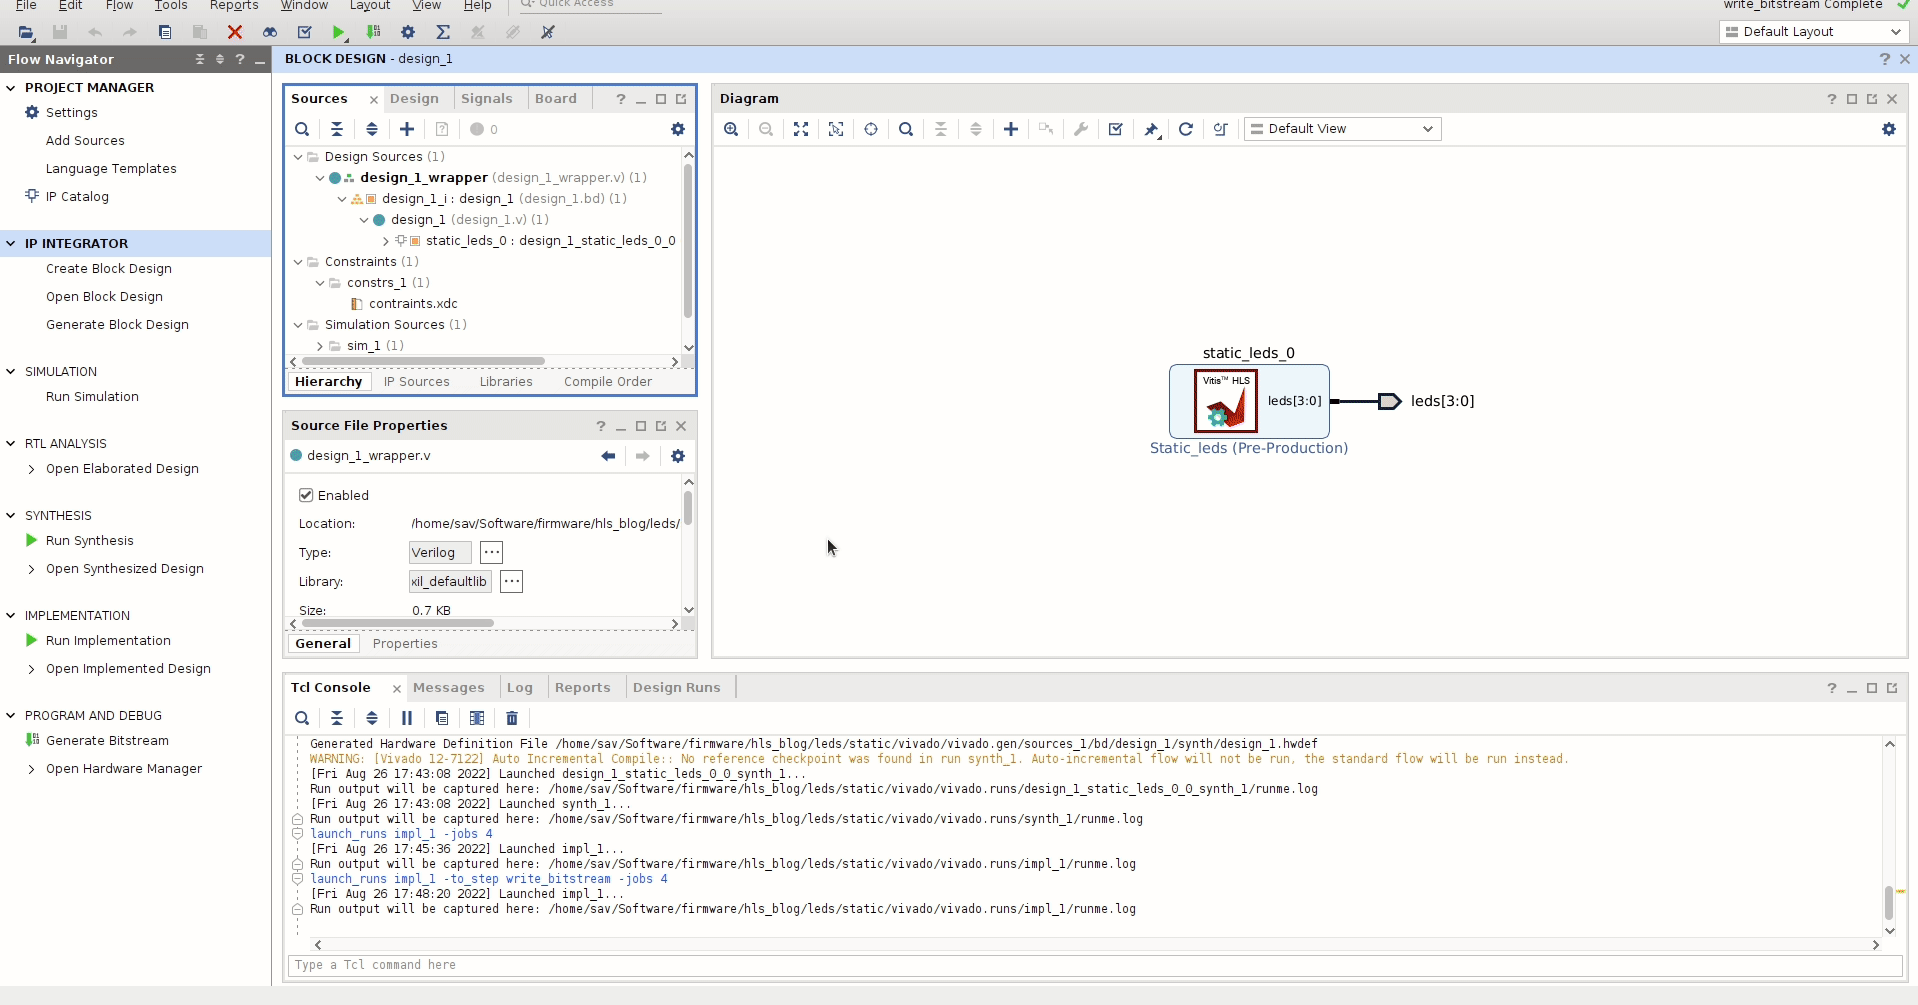
Task: Click Run Synthesis in Flow Navigator
Action: 89,541
